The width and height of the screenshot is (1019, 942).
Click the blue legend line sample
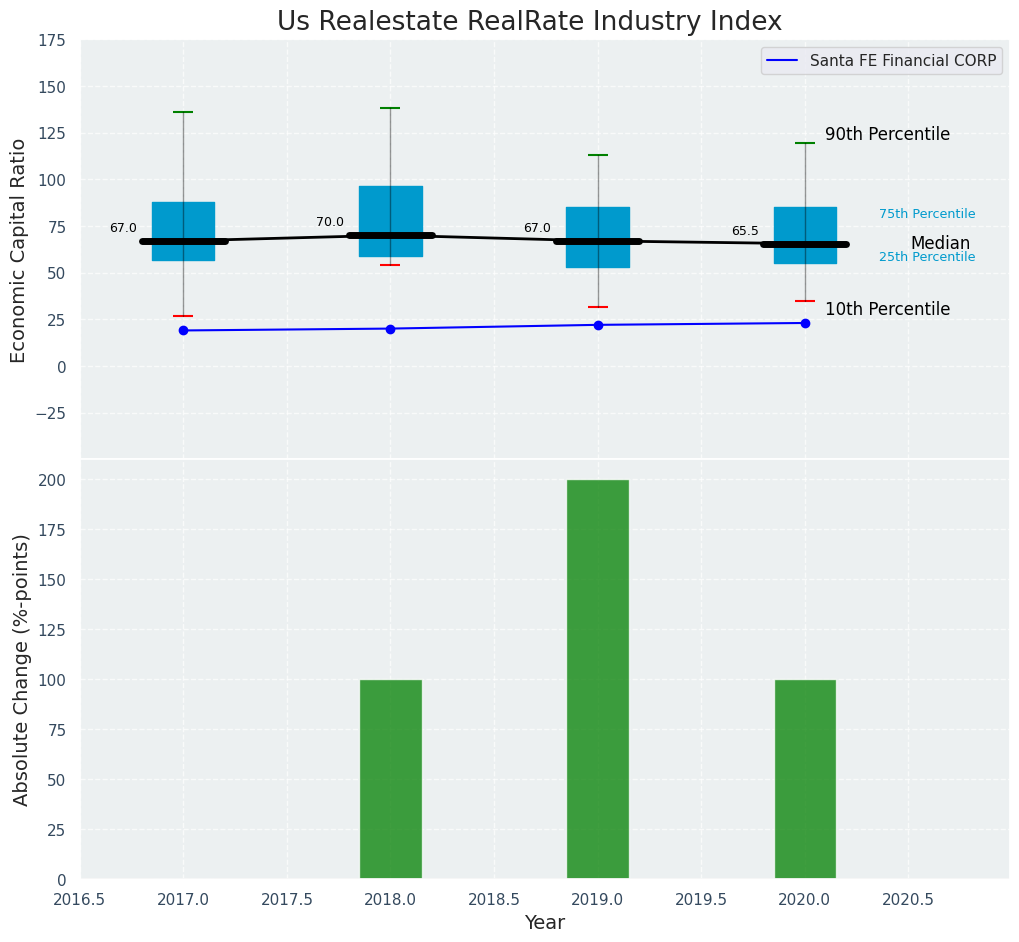point(784,61)
